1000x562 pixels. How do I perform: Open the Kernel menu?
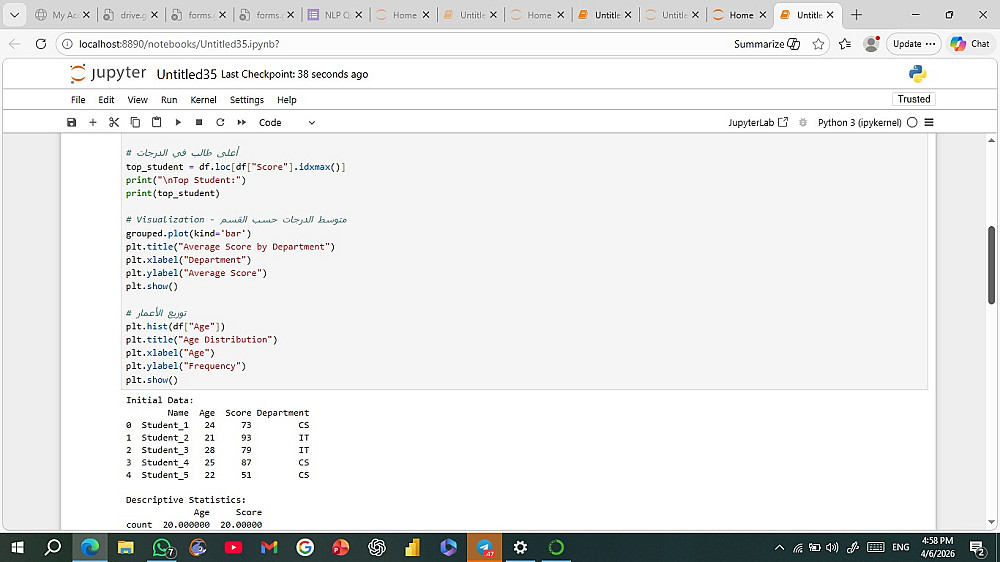tap(203, 100)
